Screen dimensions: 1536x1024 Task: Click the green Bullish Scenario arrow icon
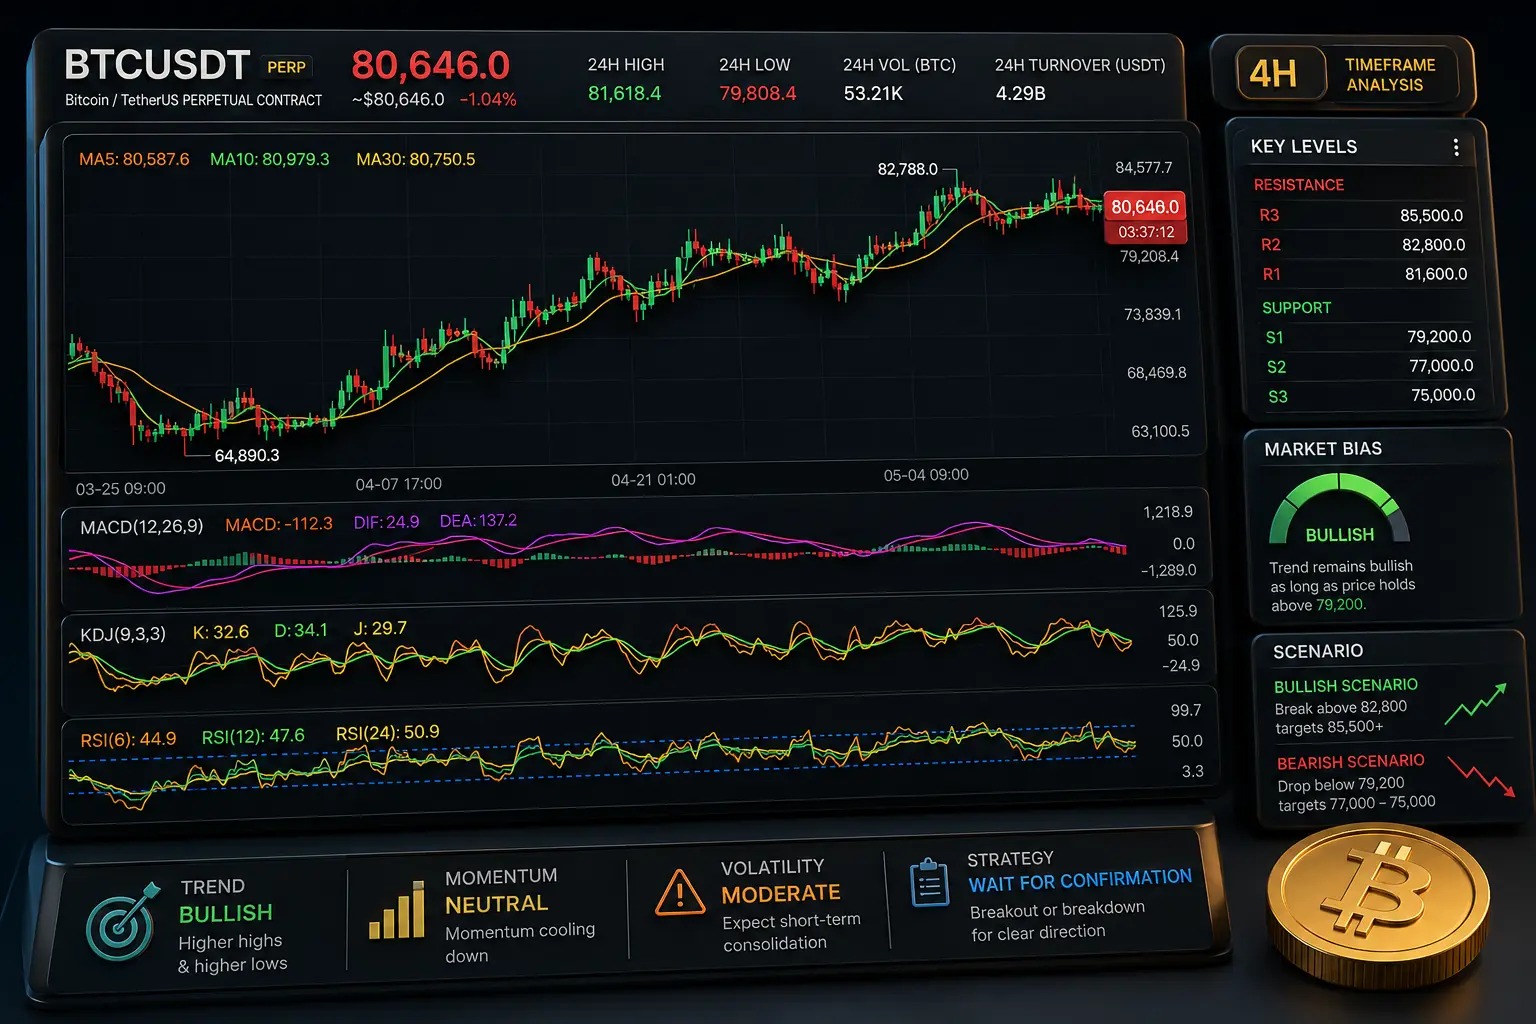click(1476, 704)
